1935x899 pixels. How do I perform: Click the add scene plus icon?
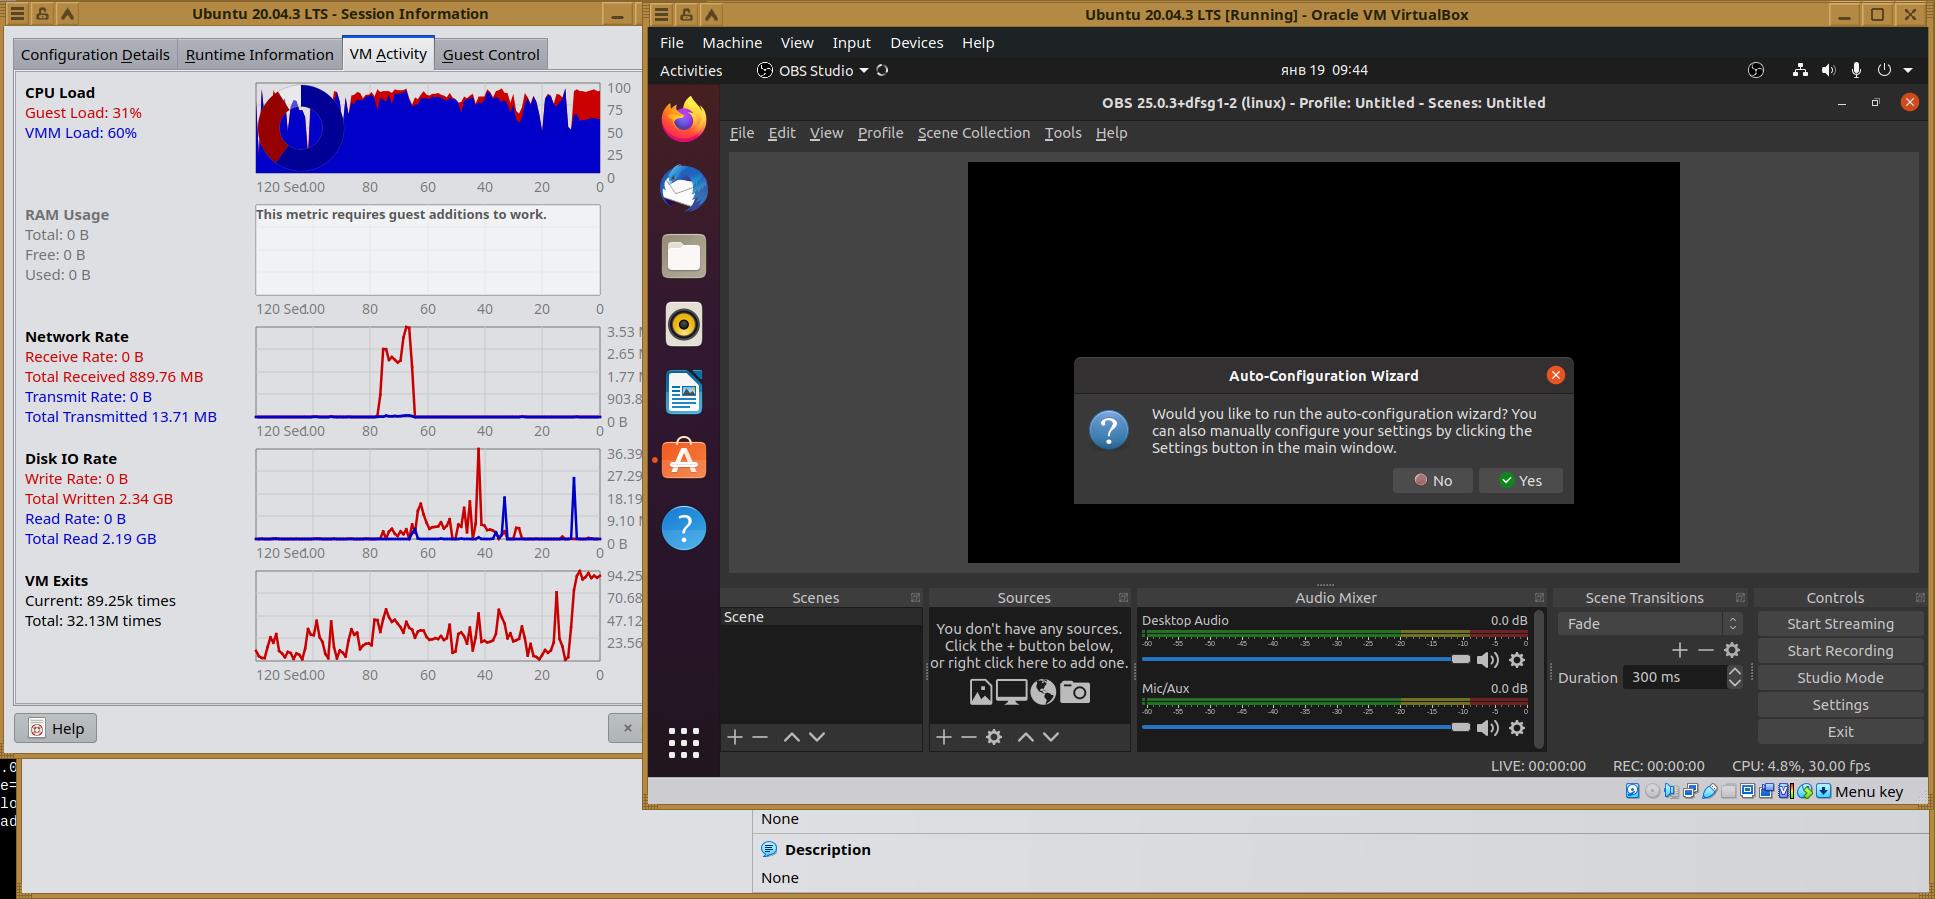tap(734, 737)
